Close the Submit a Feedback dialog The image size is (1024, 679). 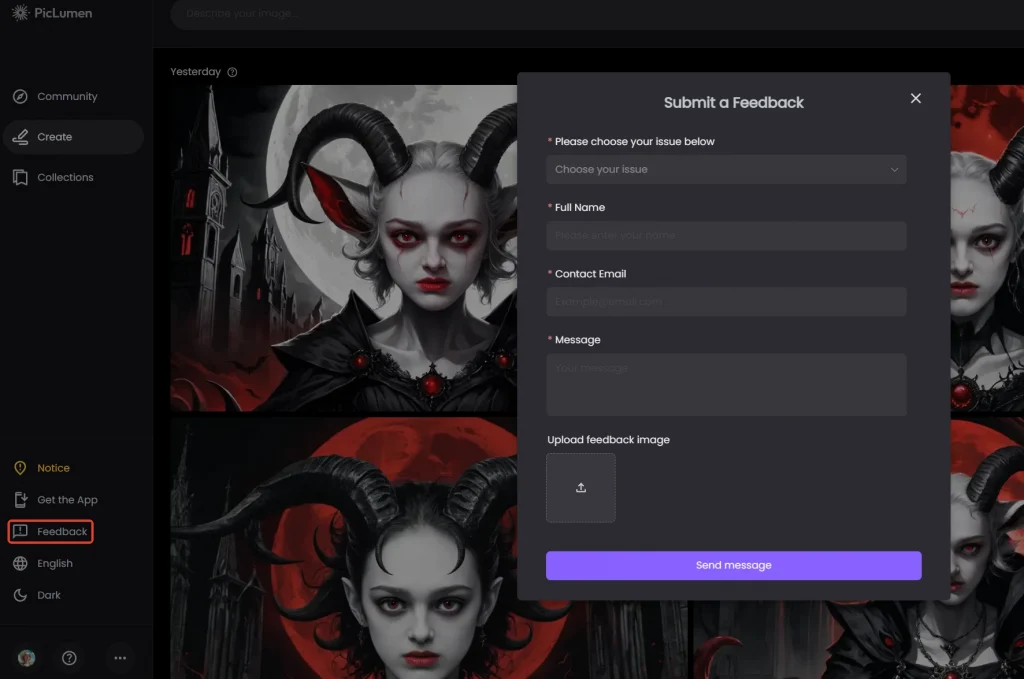915,98
